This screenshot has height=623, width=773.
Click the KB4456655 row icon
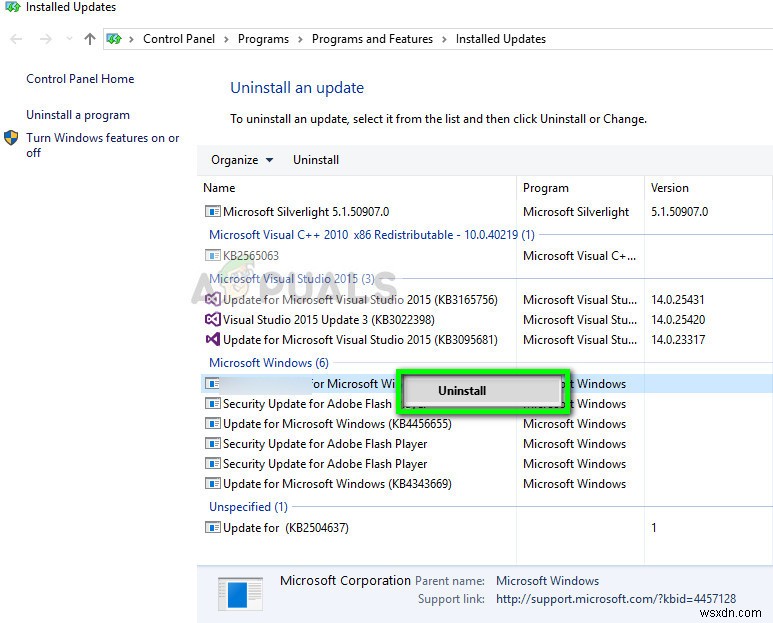tap(212, 424)
